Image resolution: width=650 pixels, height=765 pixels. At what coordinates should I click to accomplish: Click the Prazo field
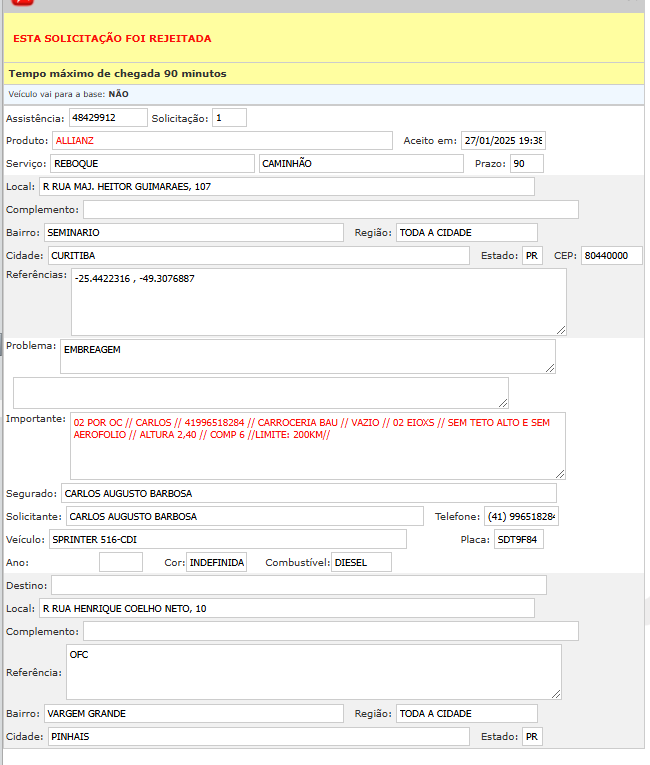pyautogui.click(x=526, y=164)
